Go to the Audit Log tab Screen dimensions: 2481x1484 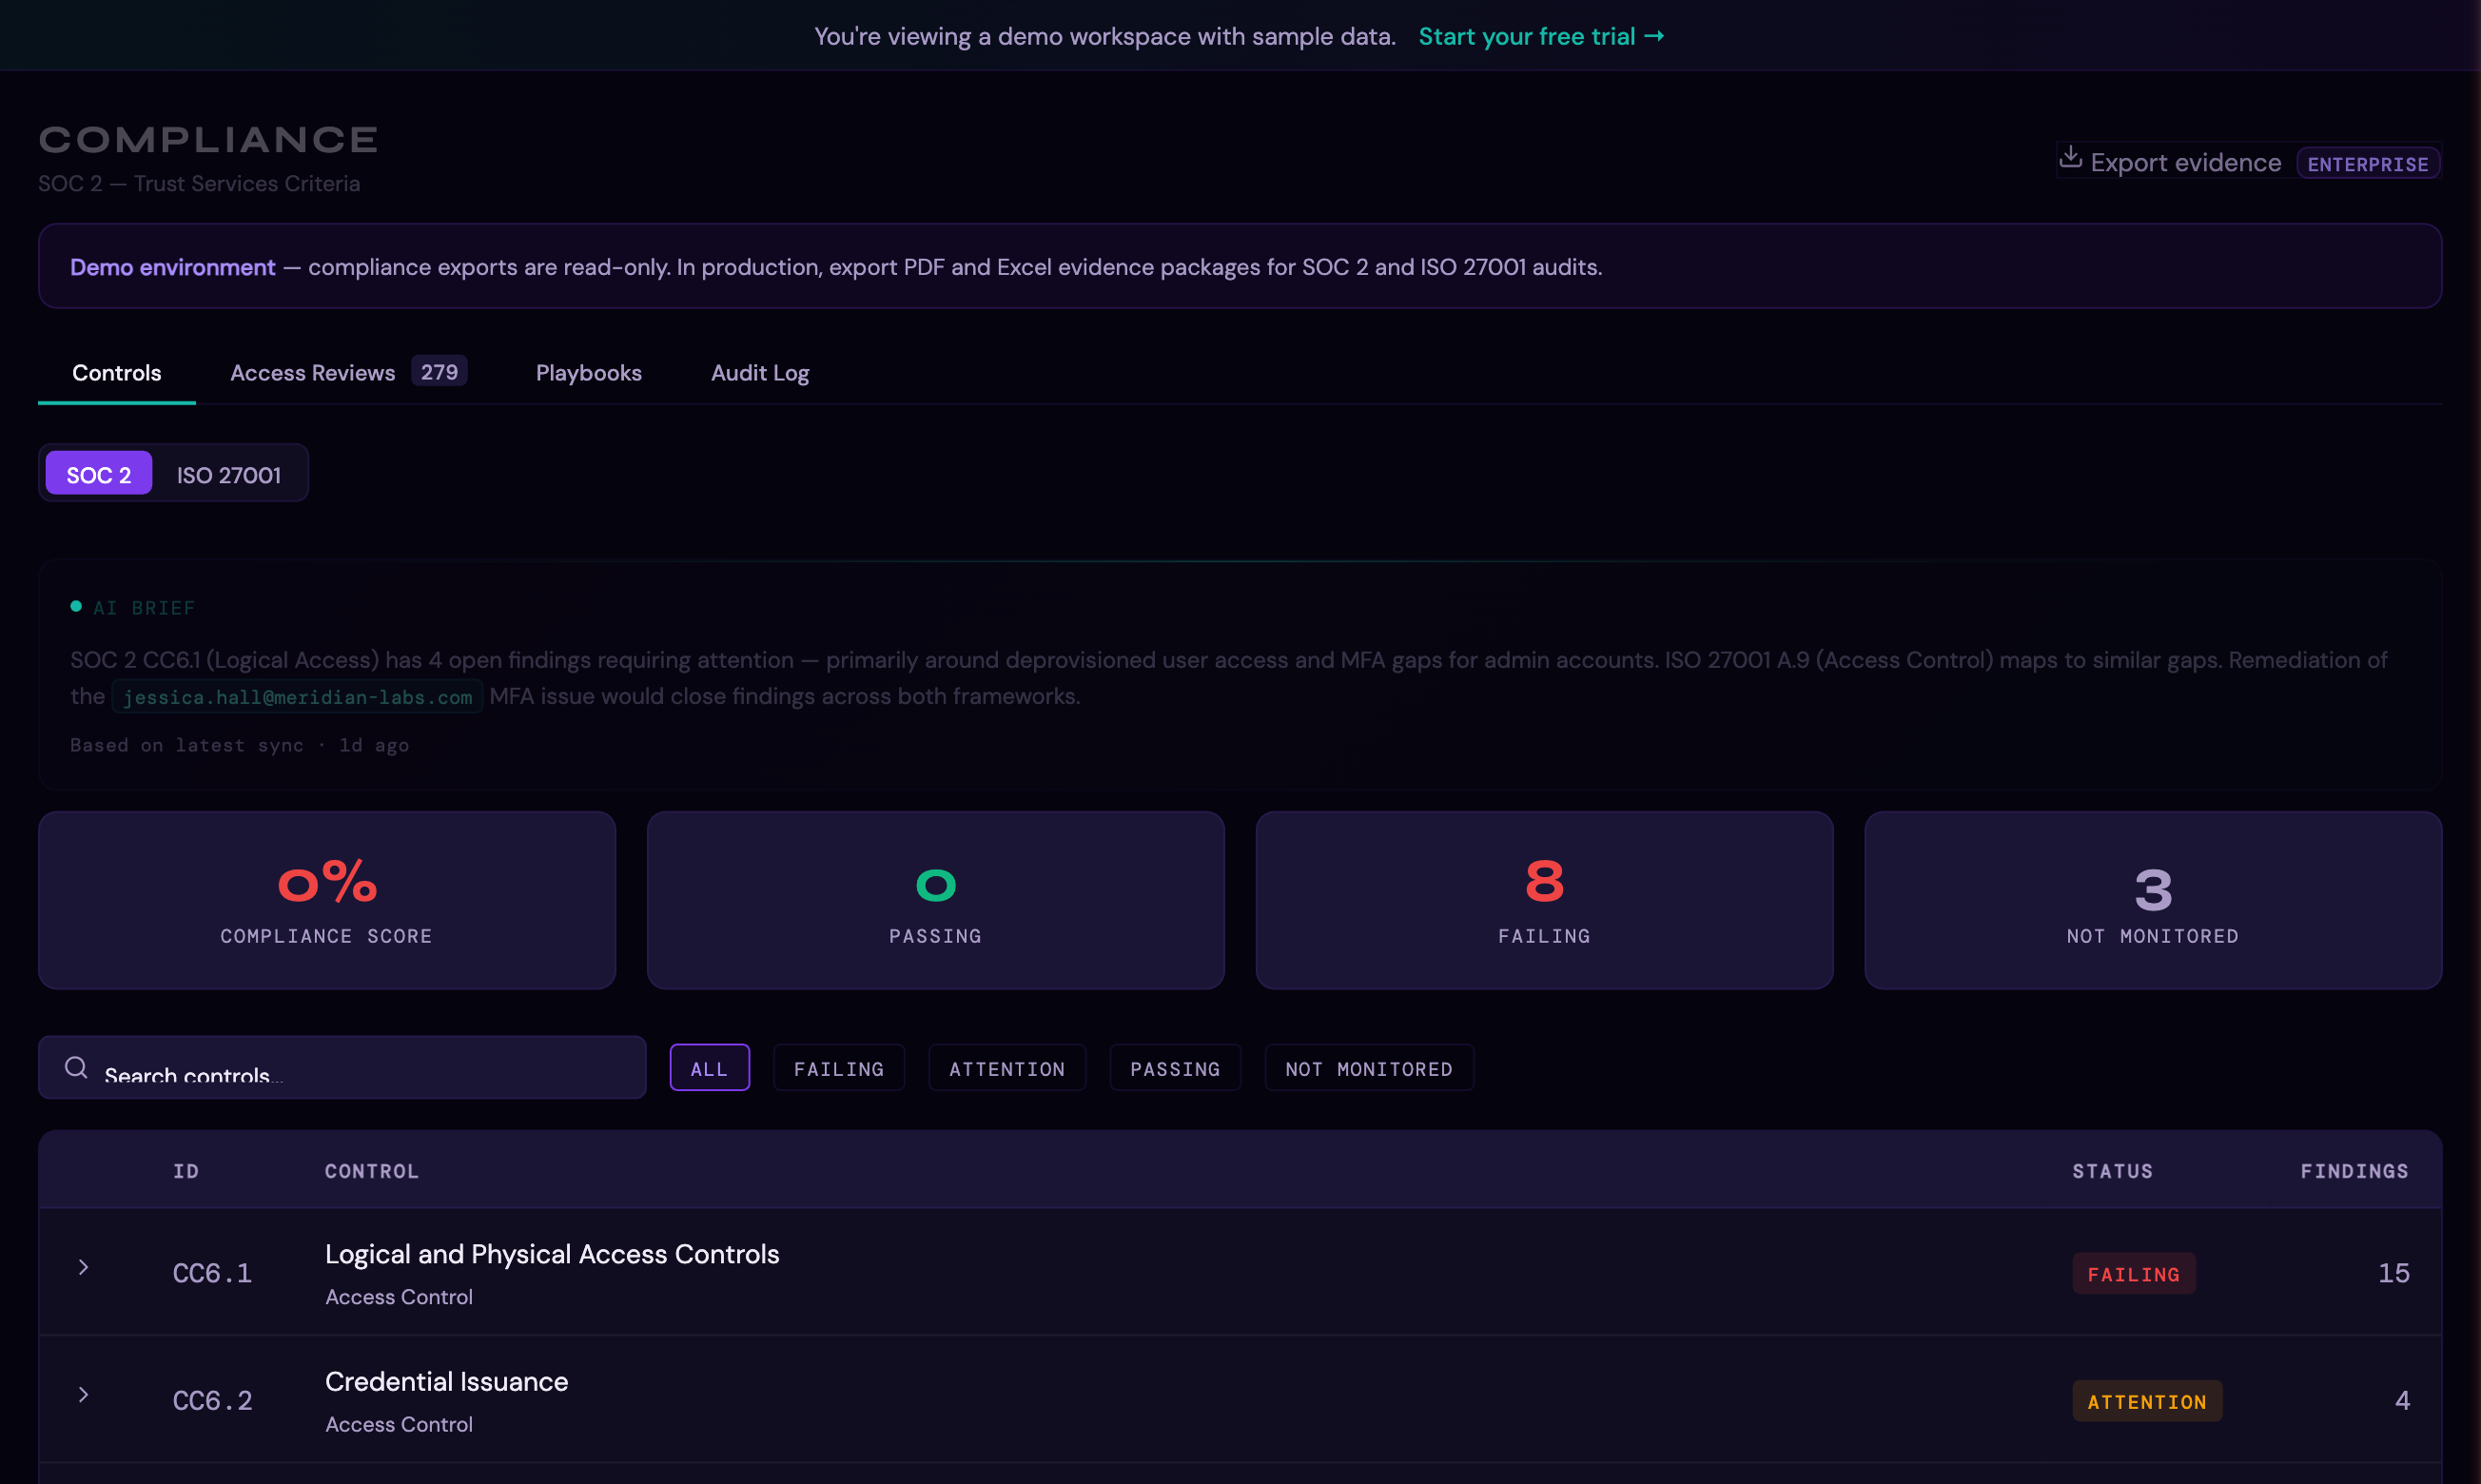click(760, 373)
